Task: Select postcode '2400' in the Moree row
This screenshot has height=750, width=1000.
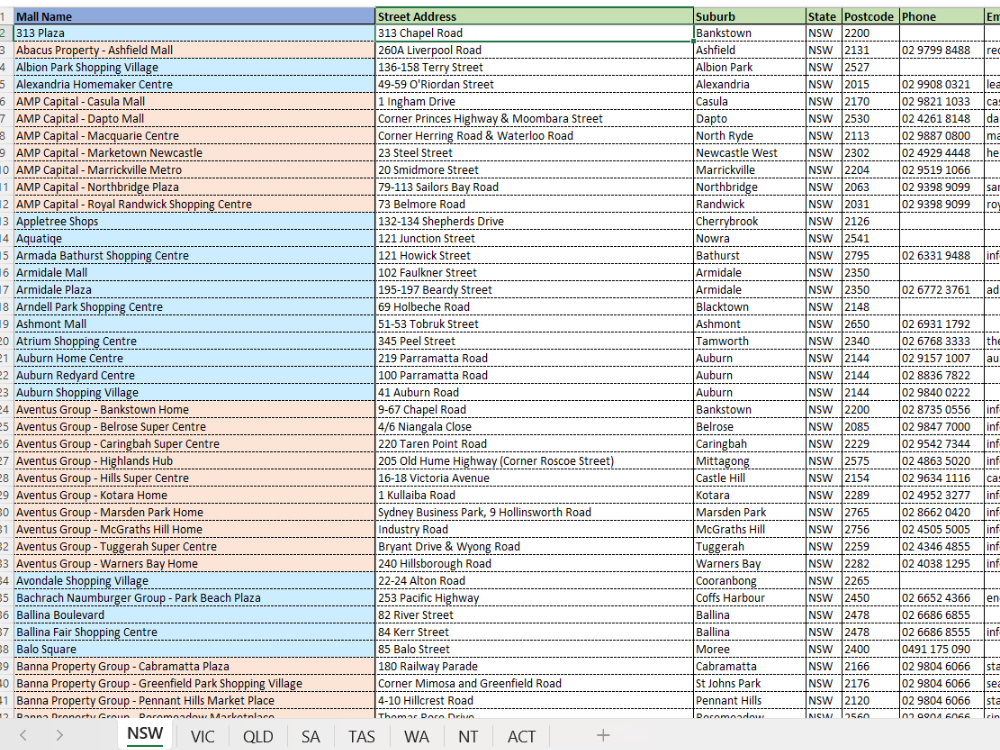Action: coord(870,649)
